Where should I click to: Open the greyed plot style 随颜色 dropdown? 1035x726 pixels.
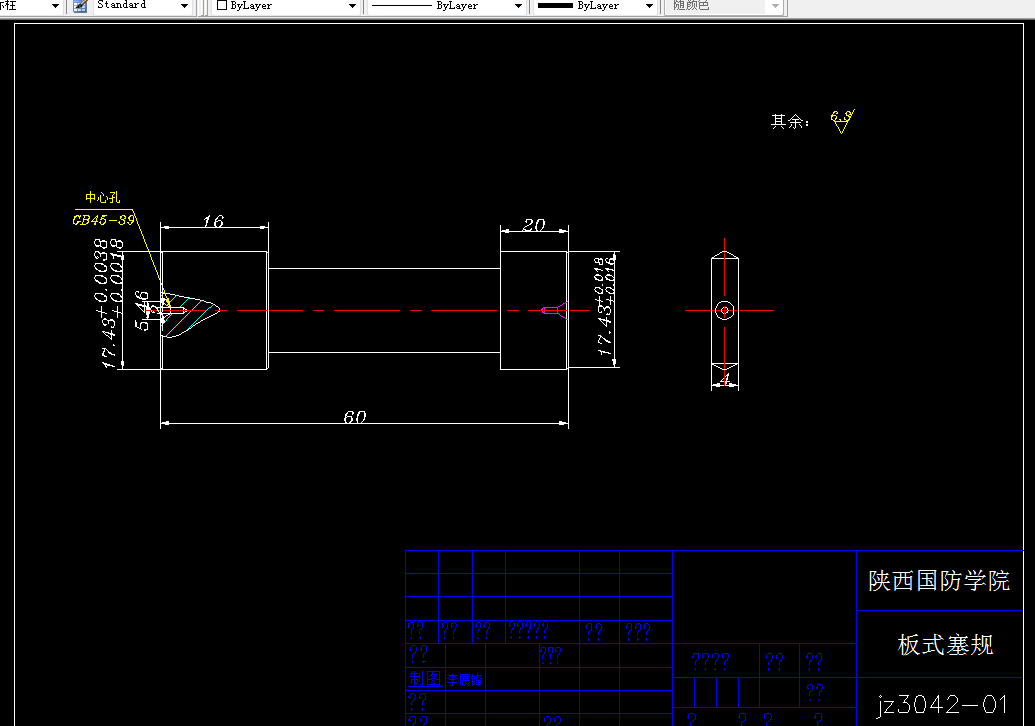point(776,6)
